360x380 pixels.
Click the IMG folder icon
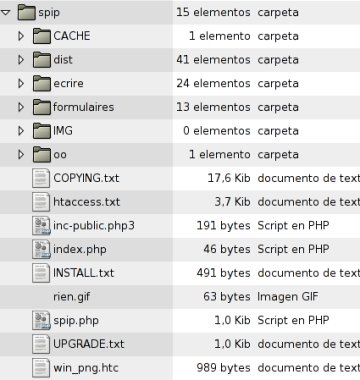(x=42, y=131)
